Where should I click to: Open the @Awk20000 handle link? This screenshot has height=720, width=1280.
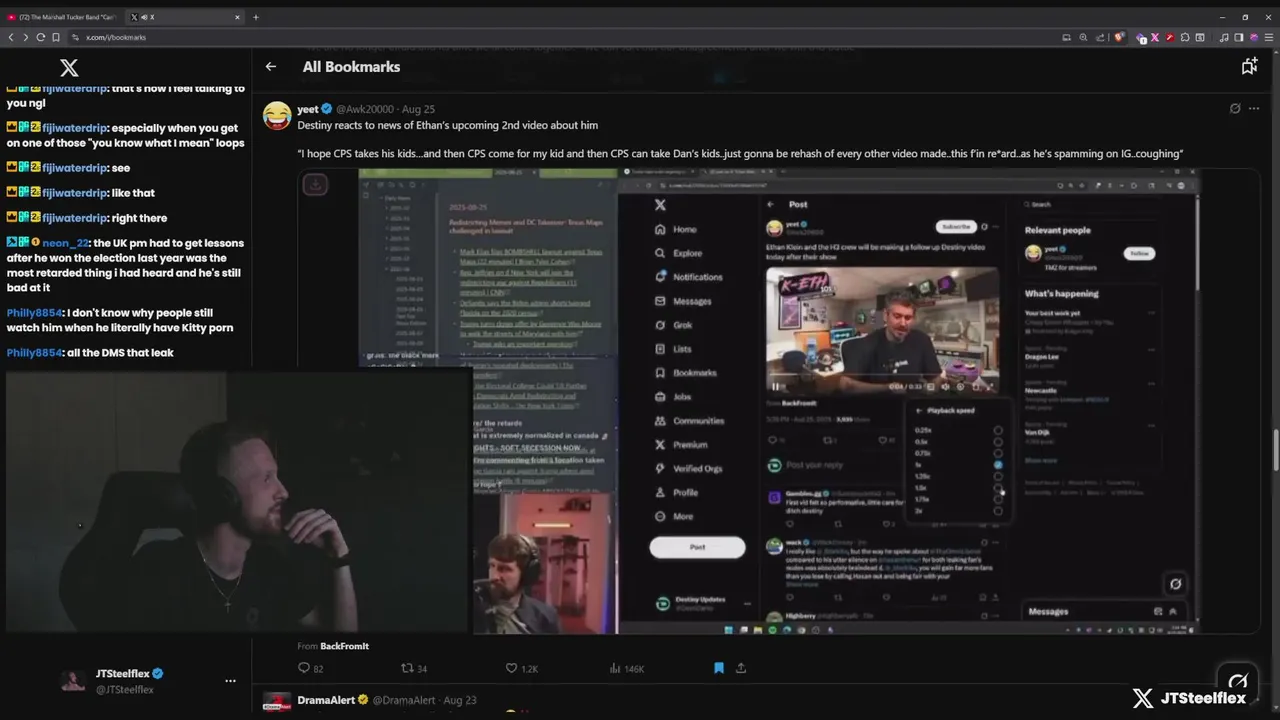pyautogui.click(x=364, y=109)
